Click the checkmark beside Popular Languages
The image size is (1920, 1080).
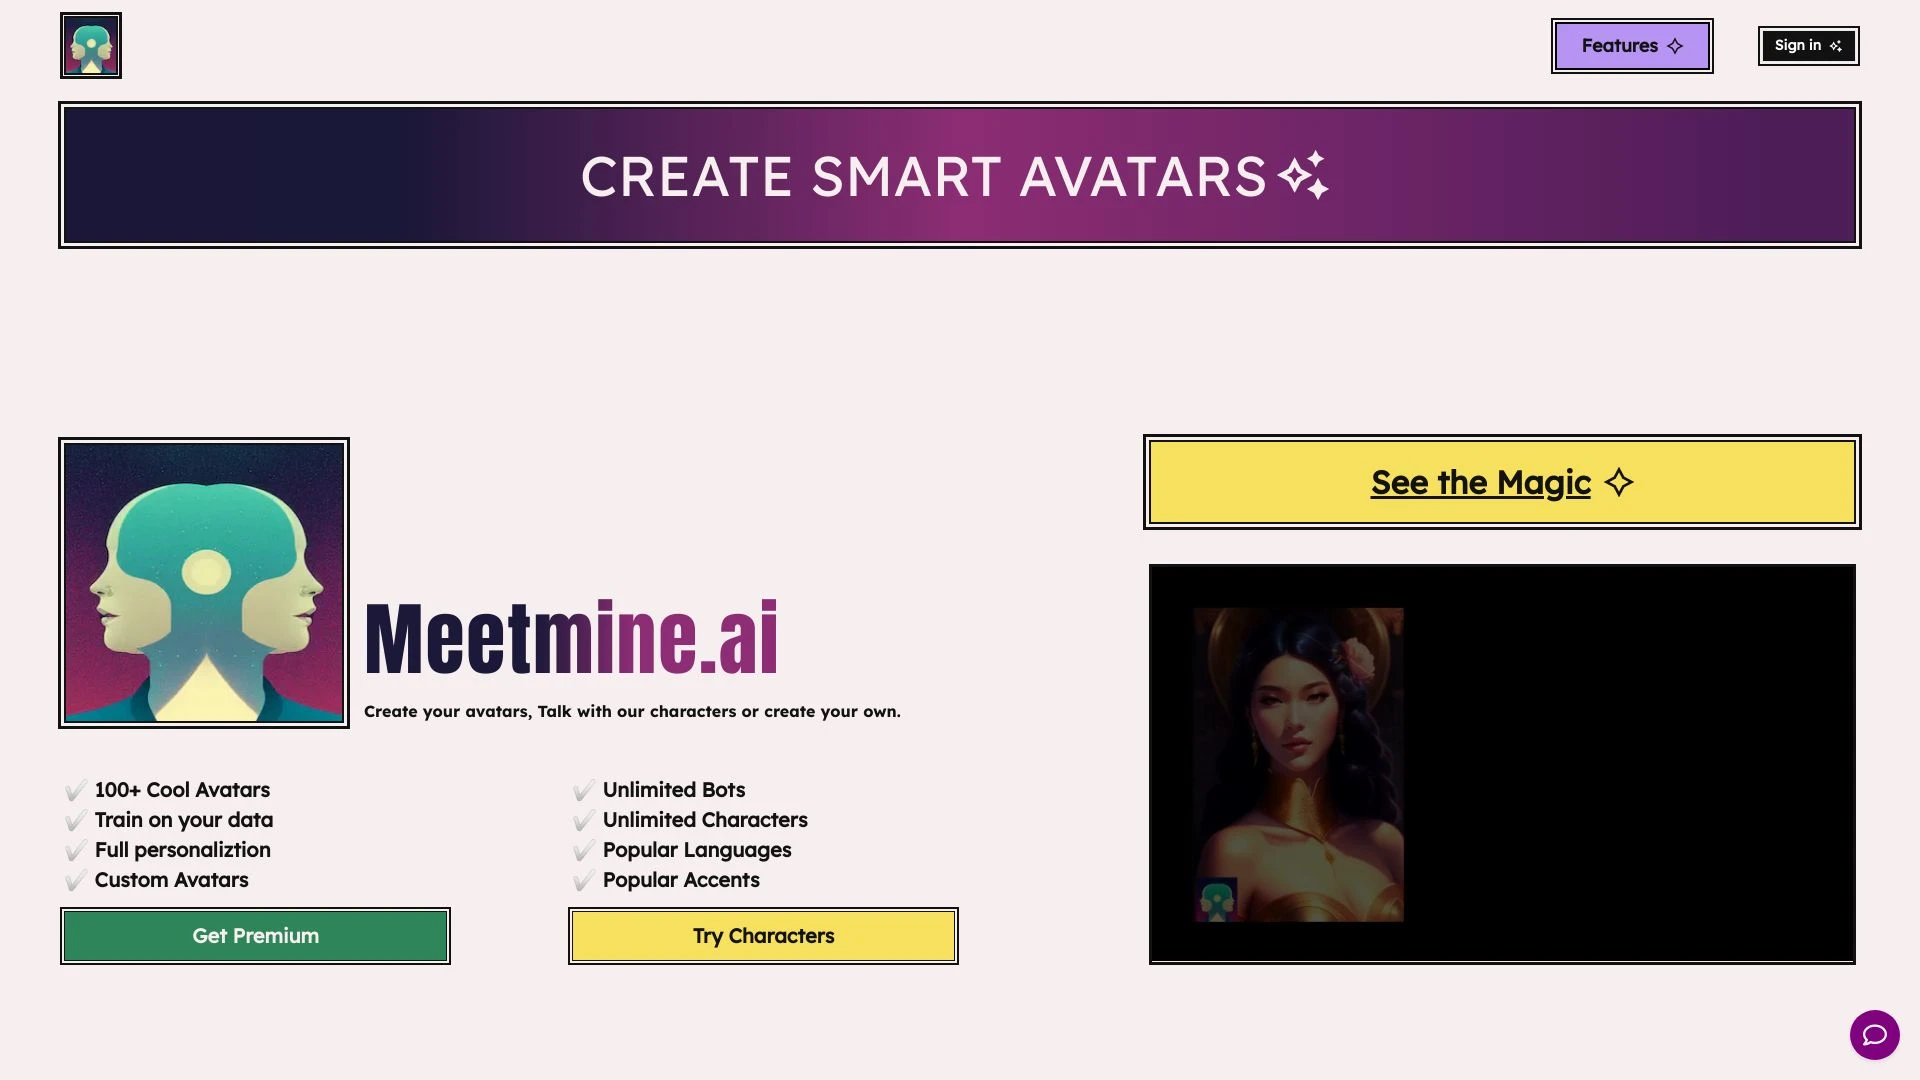[x=583, y=850]
